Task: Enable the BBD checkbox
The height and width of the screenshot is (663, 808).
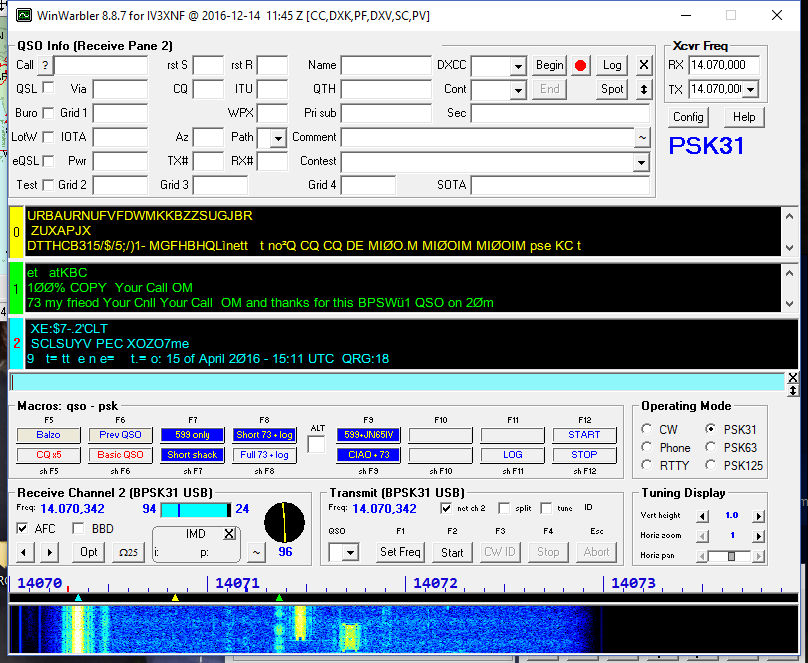Action: tap(78, 529)
